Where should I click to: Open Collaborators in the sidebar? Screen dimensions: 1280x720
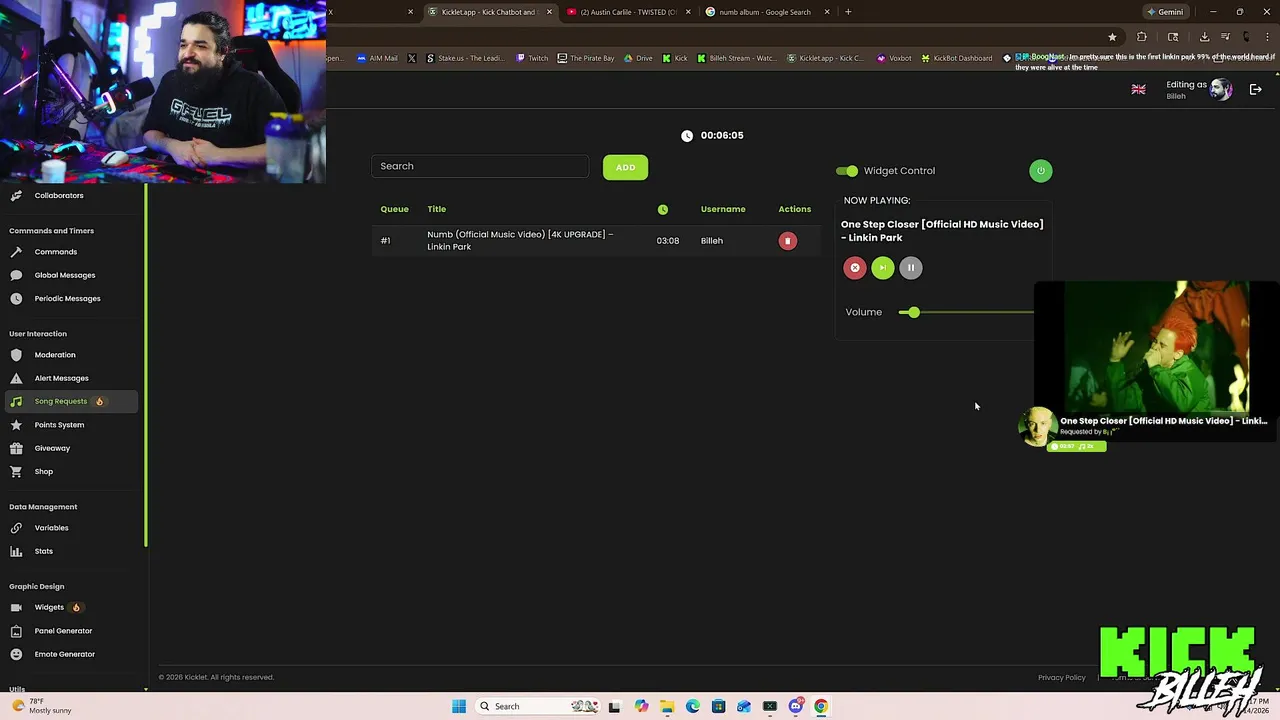tap(59, 195)
